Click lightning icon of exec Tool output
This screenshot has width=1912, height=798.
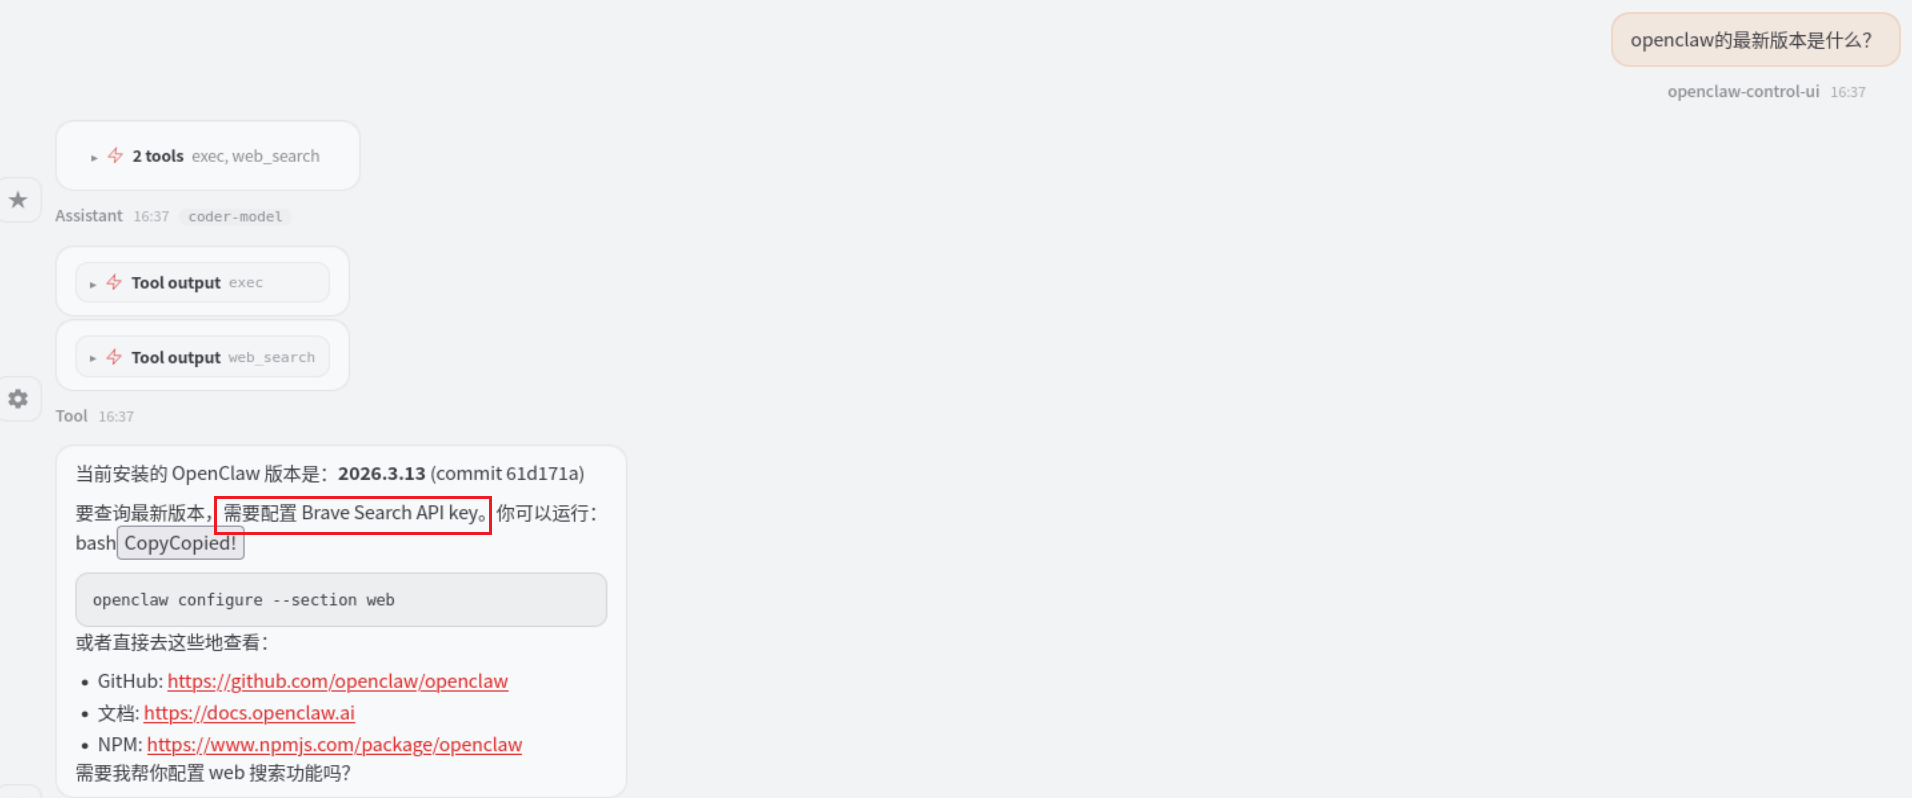pos(114,282)
